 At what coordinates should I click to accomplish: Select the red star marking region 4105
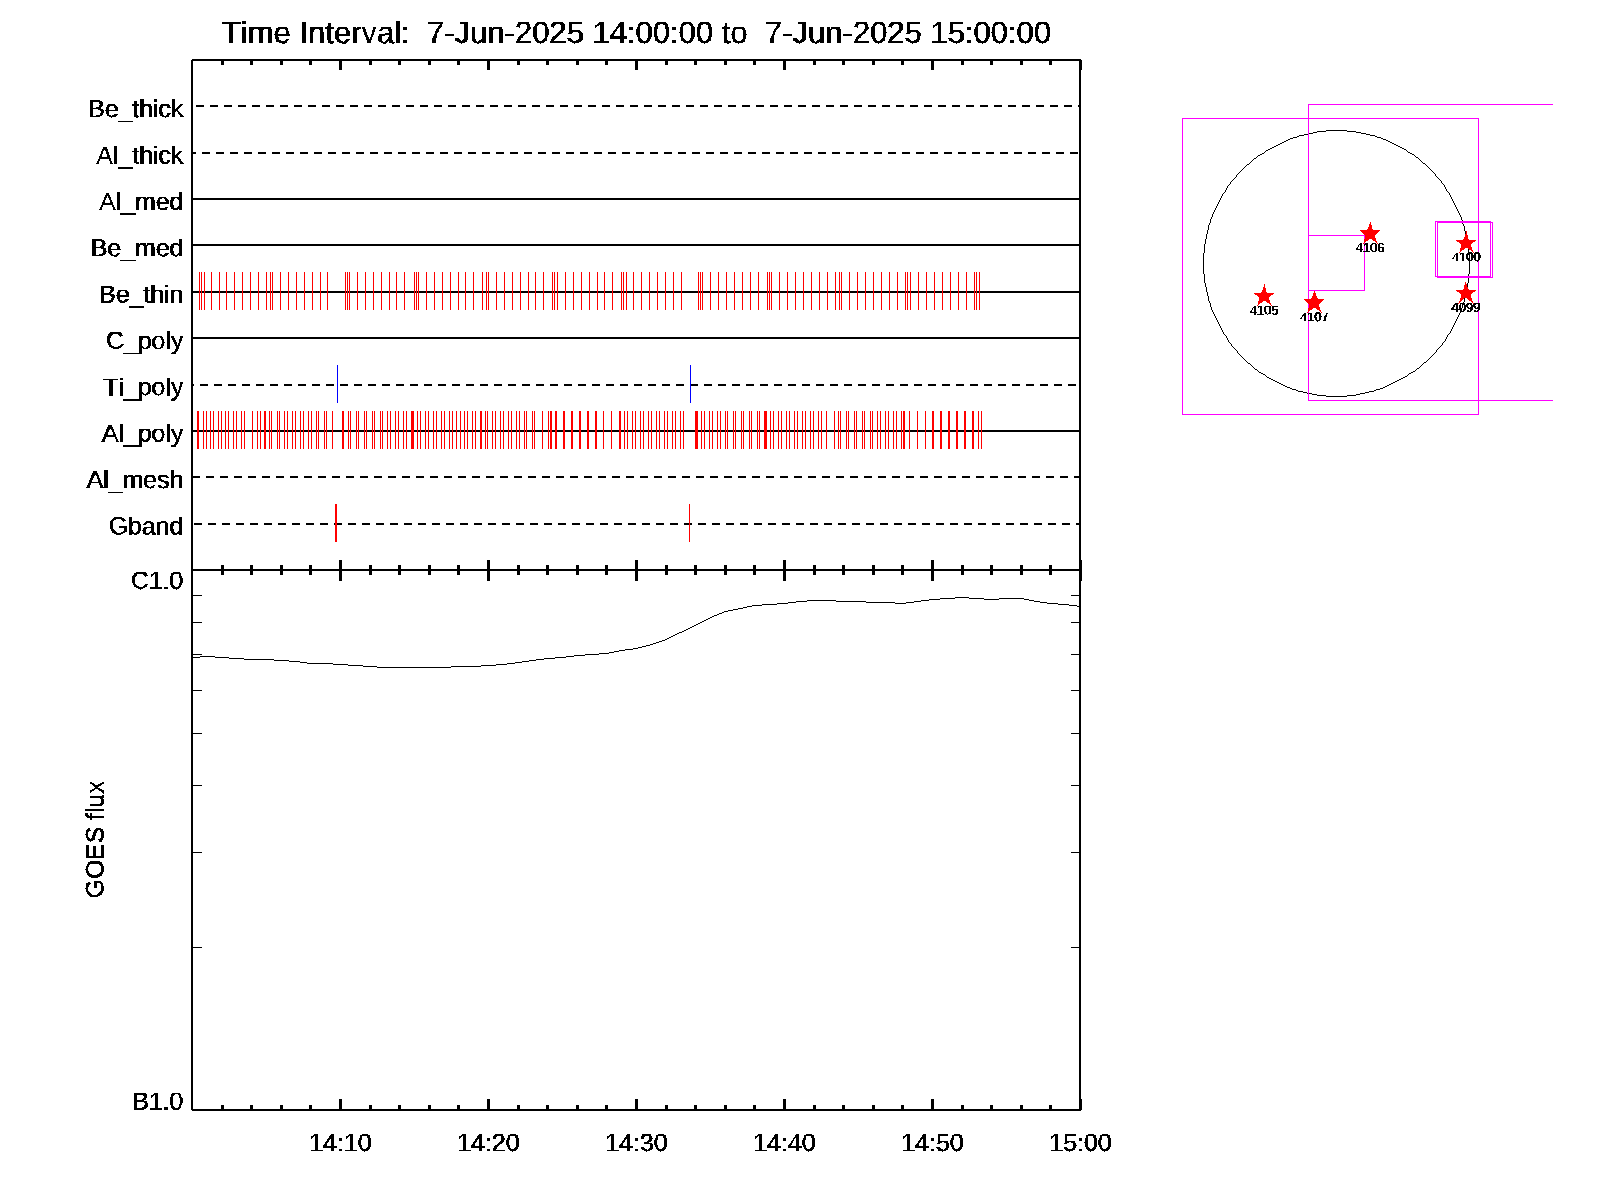(1264, 296)
